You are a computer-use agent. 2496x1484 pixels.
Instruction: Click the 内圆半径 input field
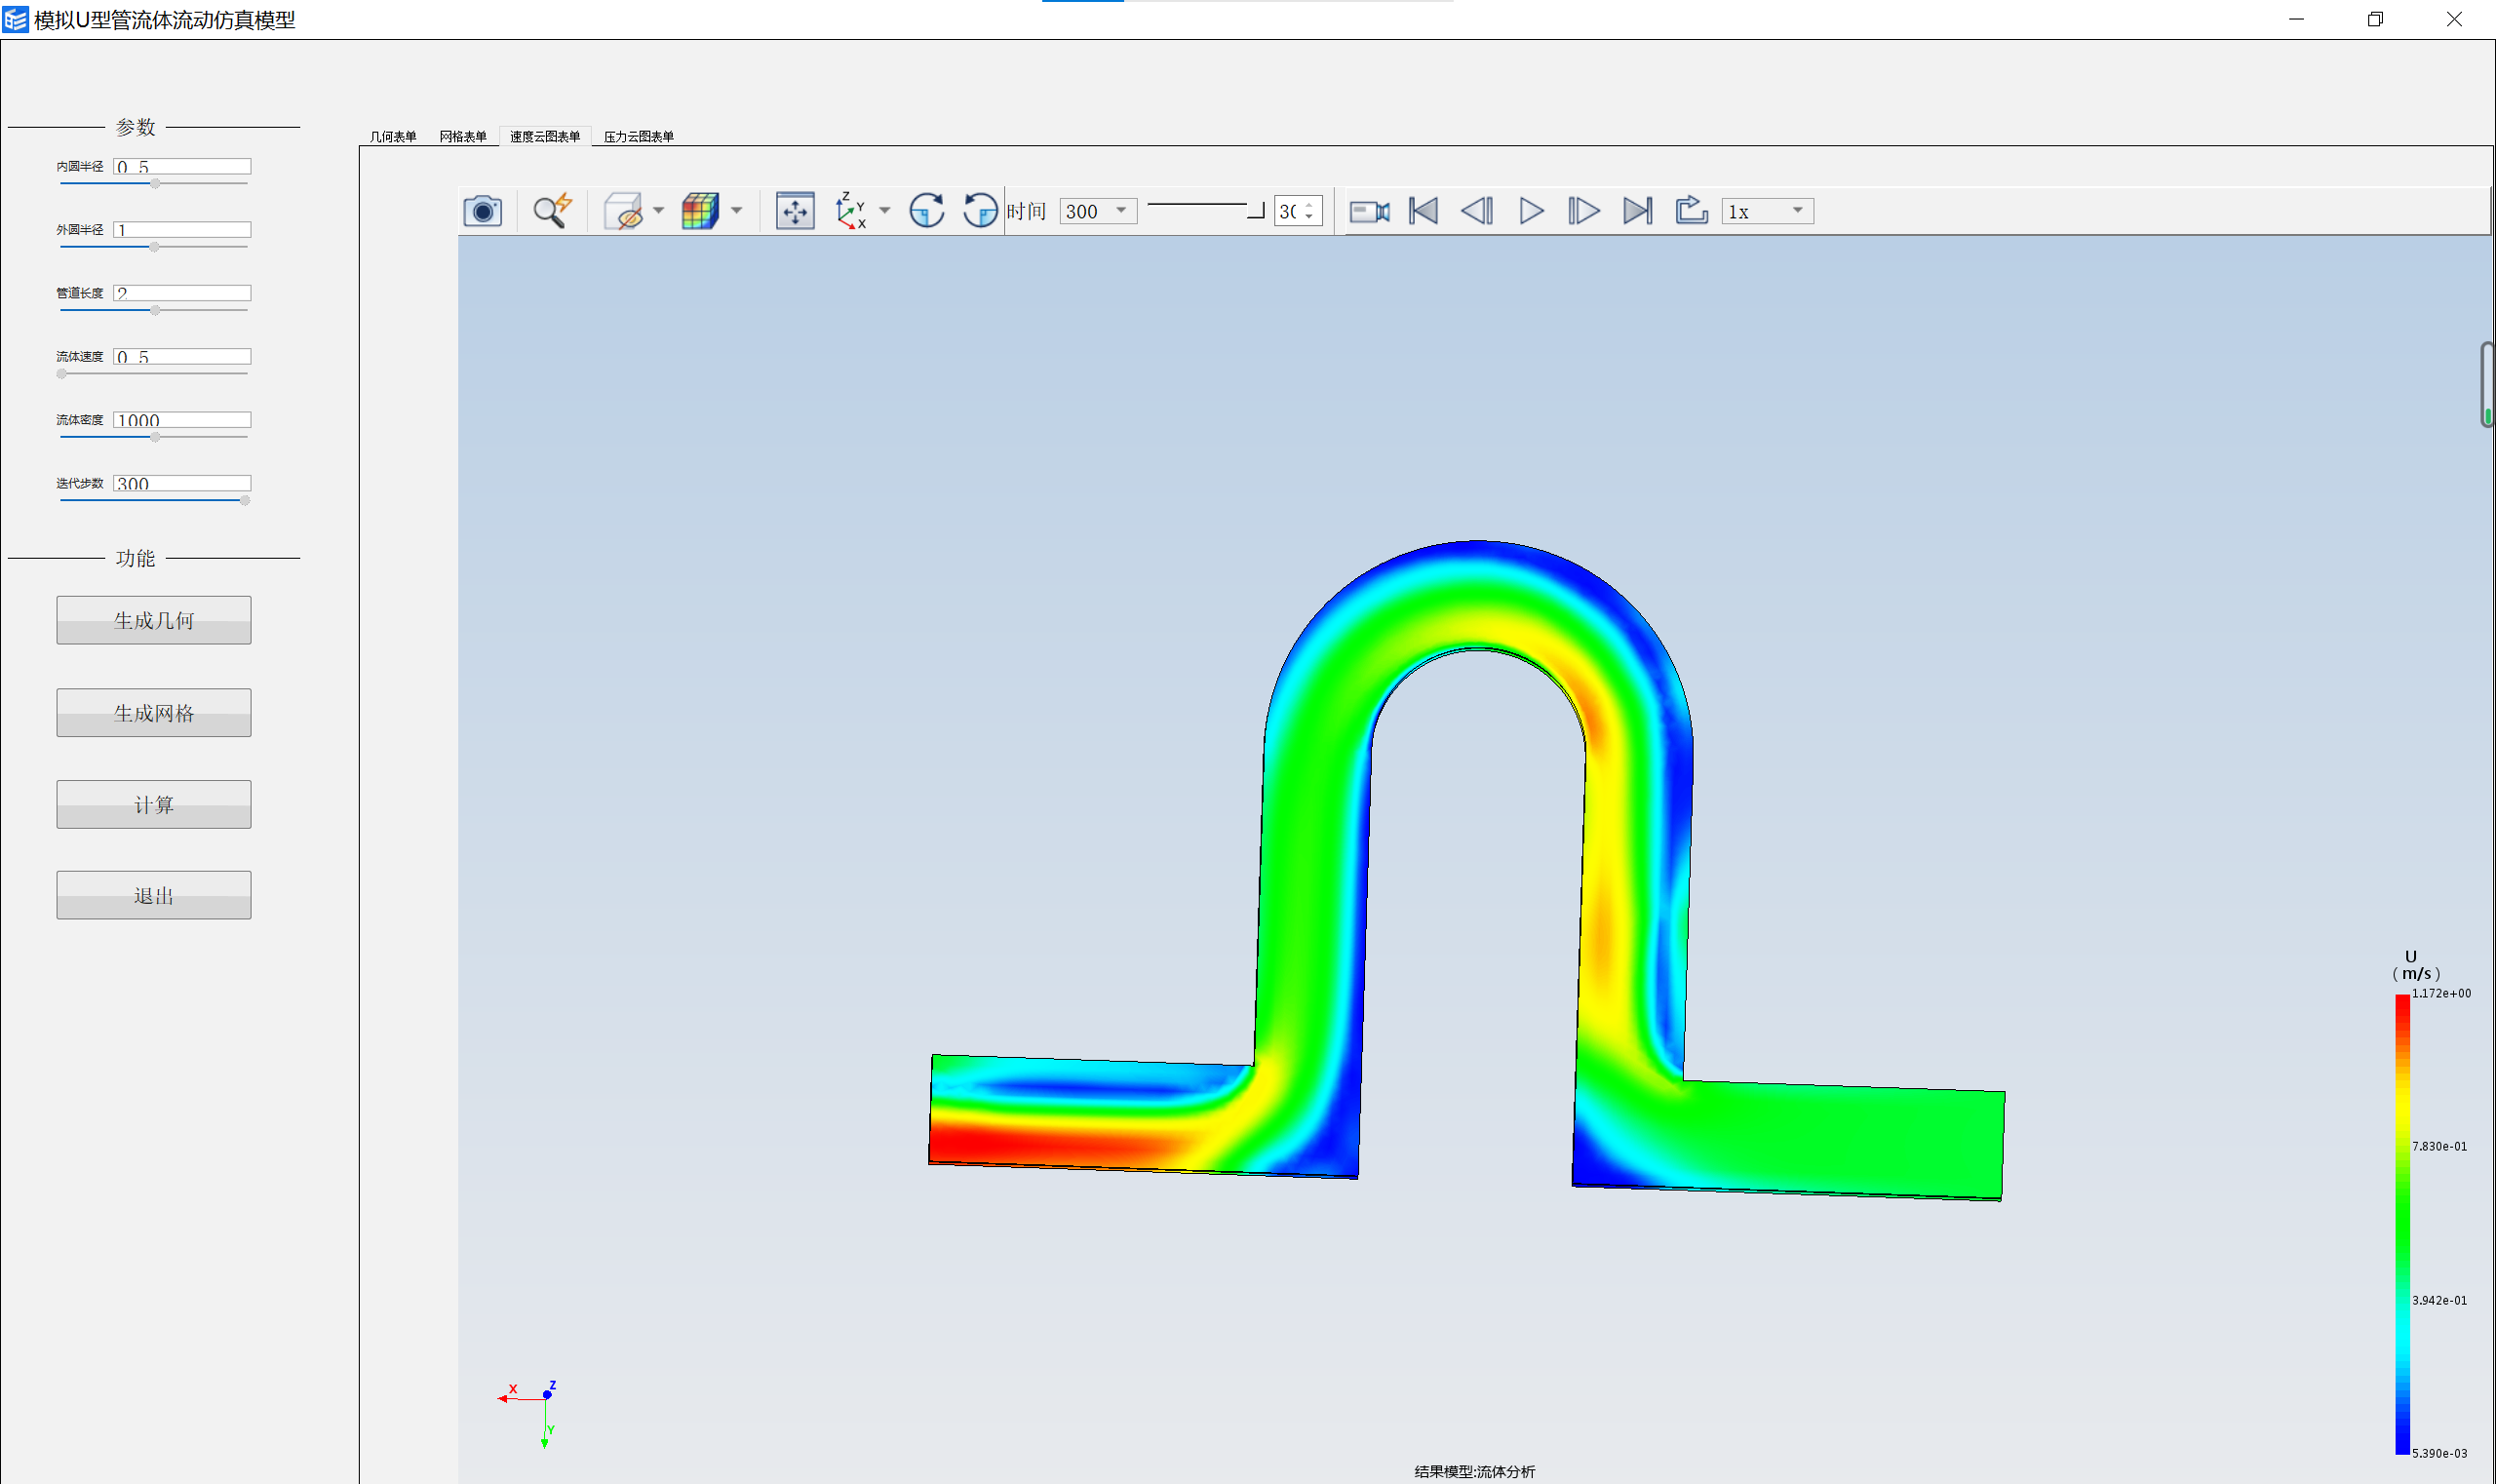(182, 167)
